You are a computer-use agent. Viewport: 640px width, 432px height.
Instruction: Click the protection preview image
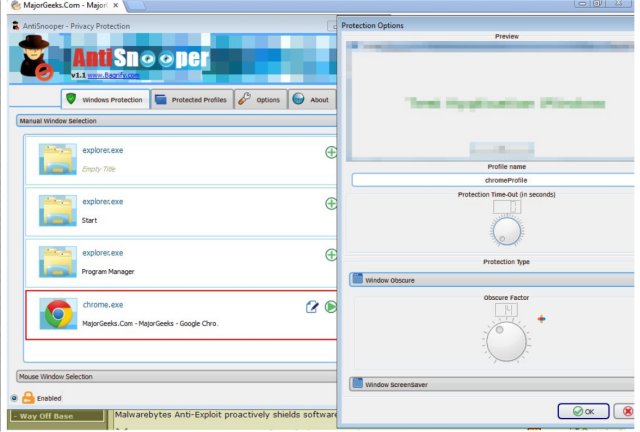490,100
